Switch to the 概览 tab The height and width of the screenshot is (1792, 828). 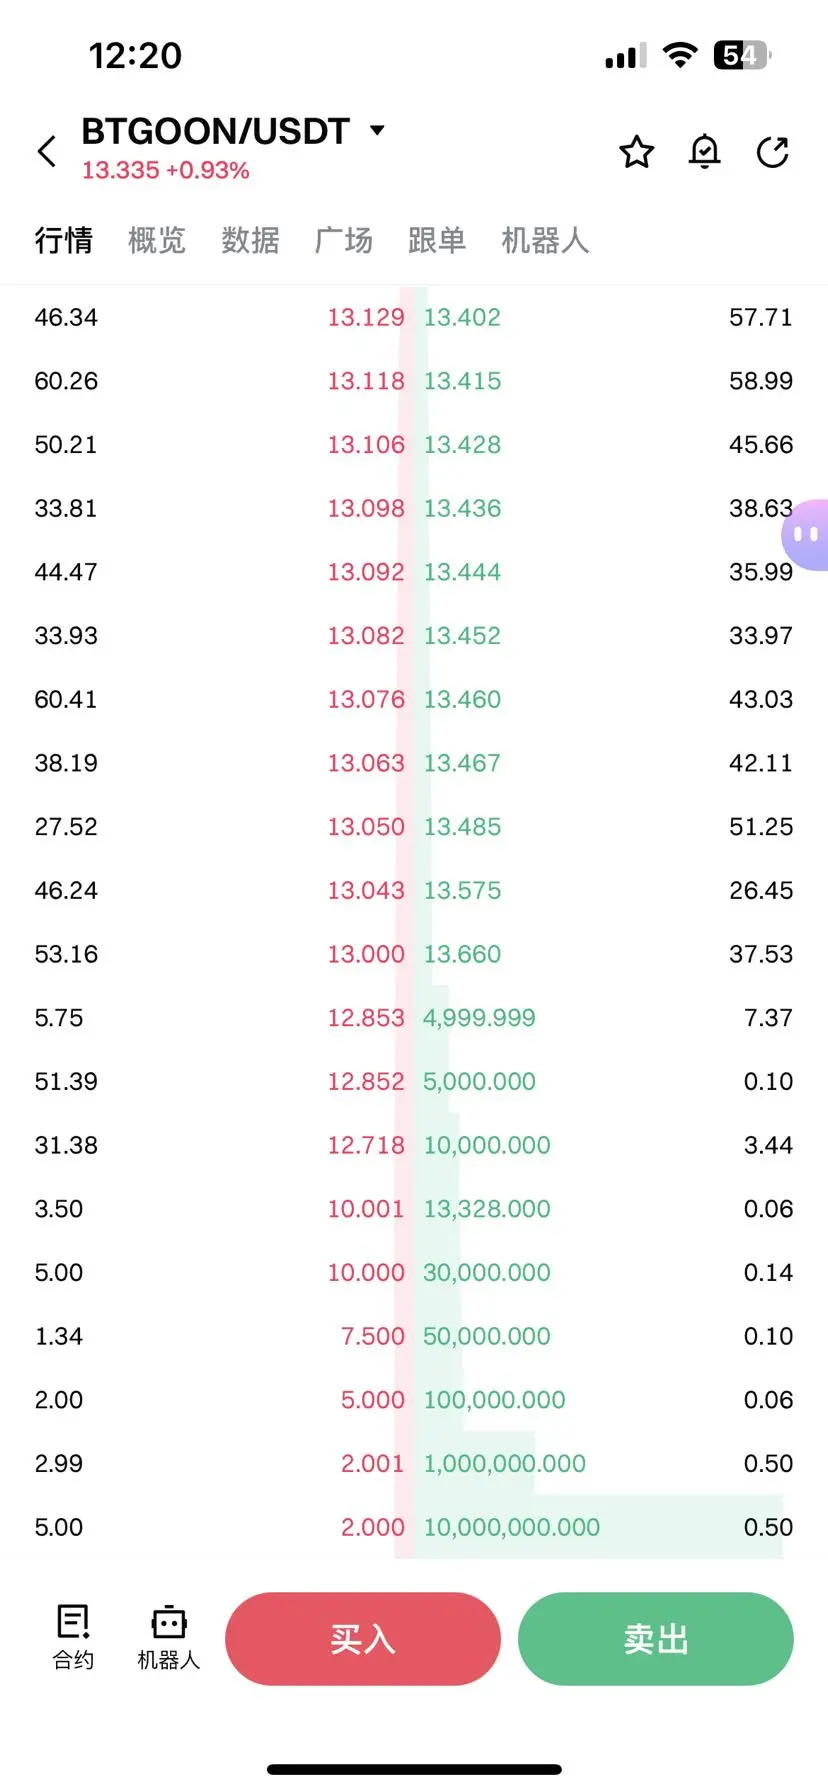(157, 240)
